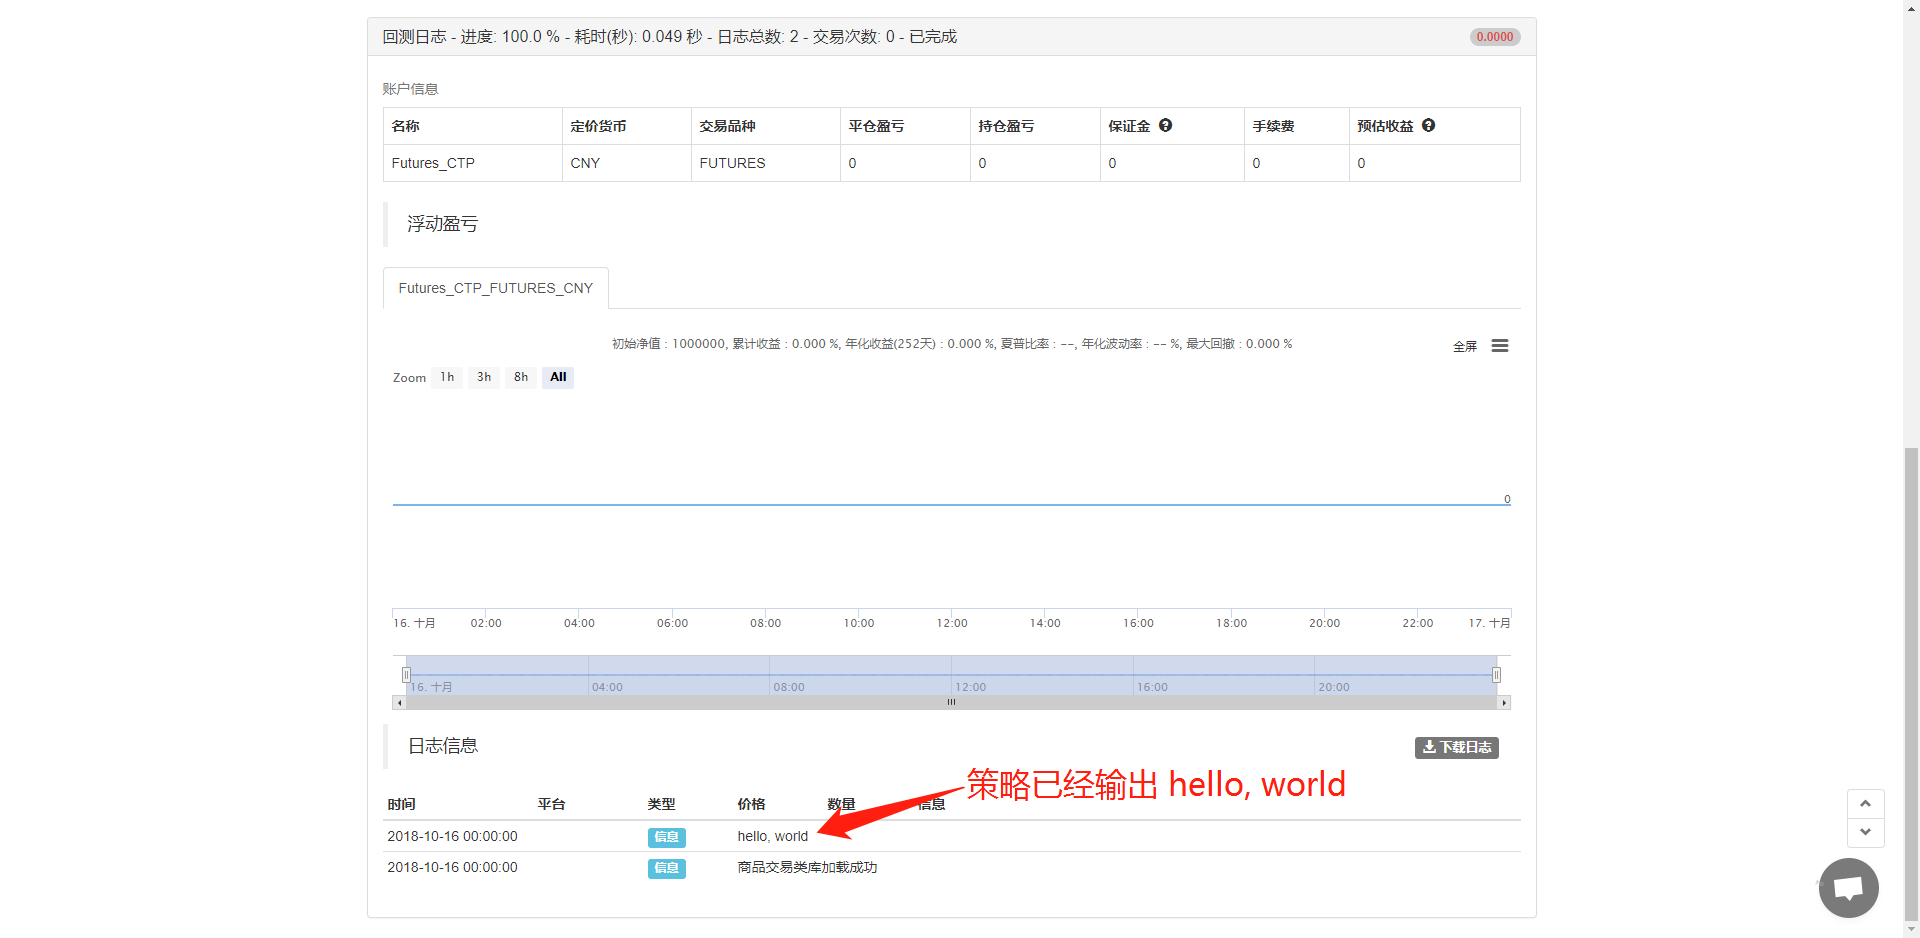
Task: Switch to Futures_CTP_FUTURES_CNY tab
Action: click(495, 288)
